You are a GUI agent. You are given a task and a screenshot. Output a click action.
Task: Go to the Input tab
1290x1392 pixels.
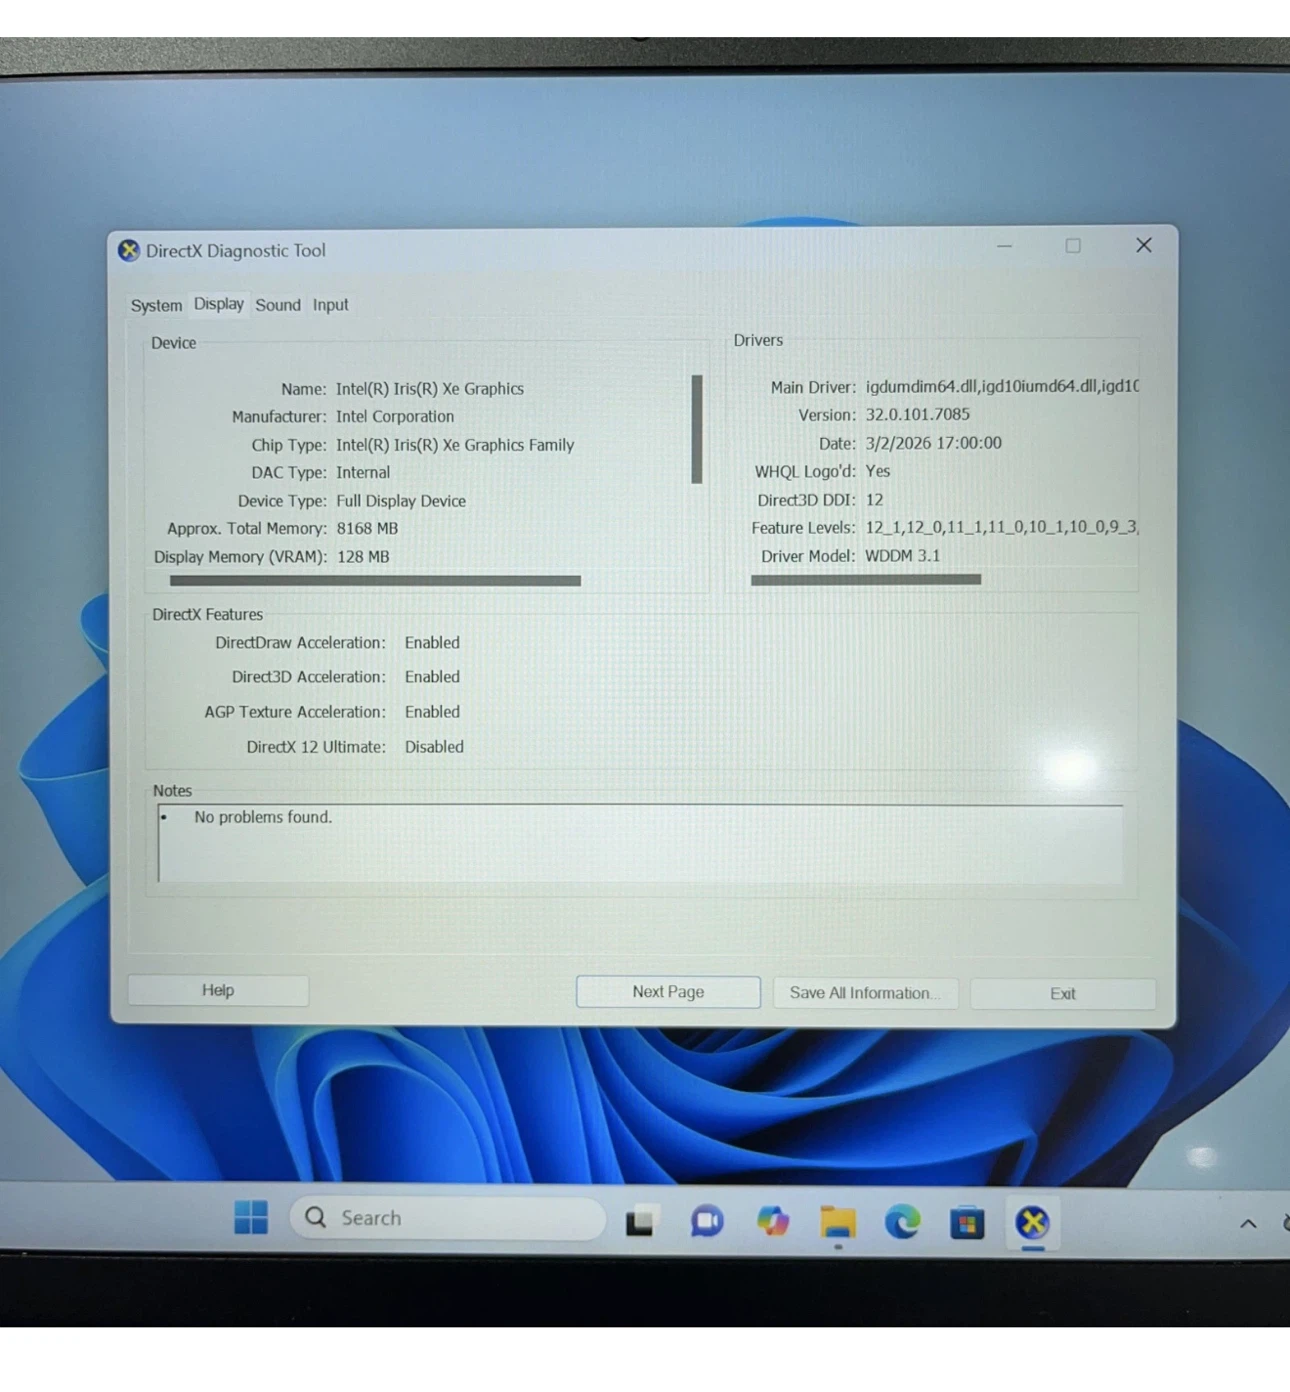[331, 305]
